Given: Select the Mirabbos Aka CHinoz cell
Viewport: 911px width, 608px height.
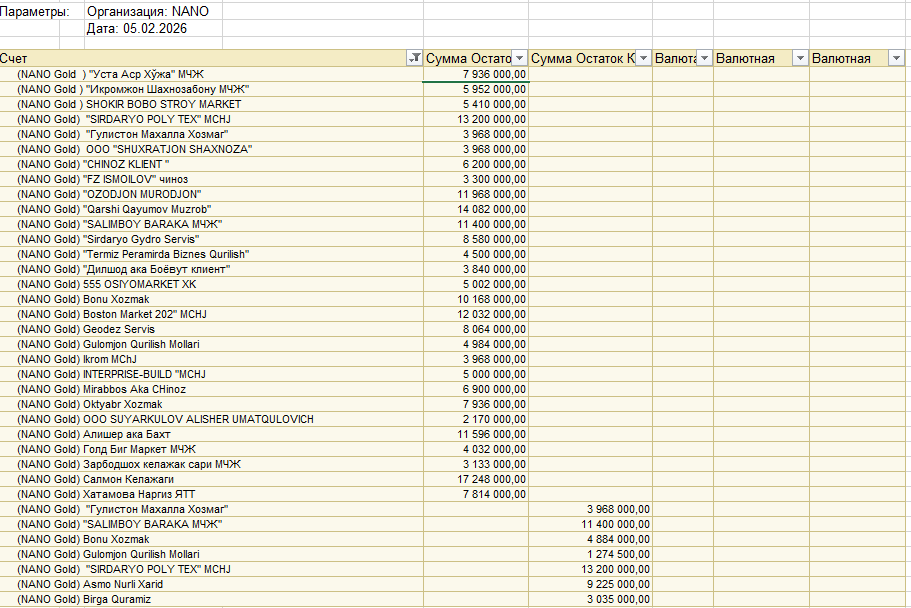Looking at the screenshot, I should (x=211, y=389).
